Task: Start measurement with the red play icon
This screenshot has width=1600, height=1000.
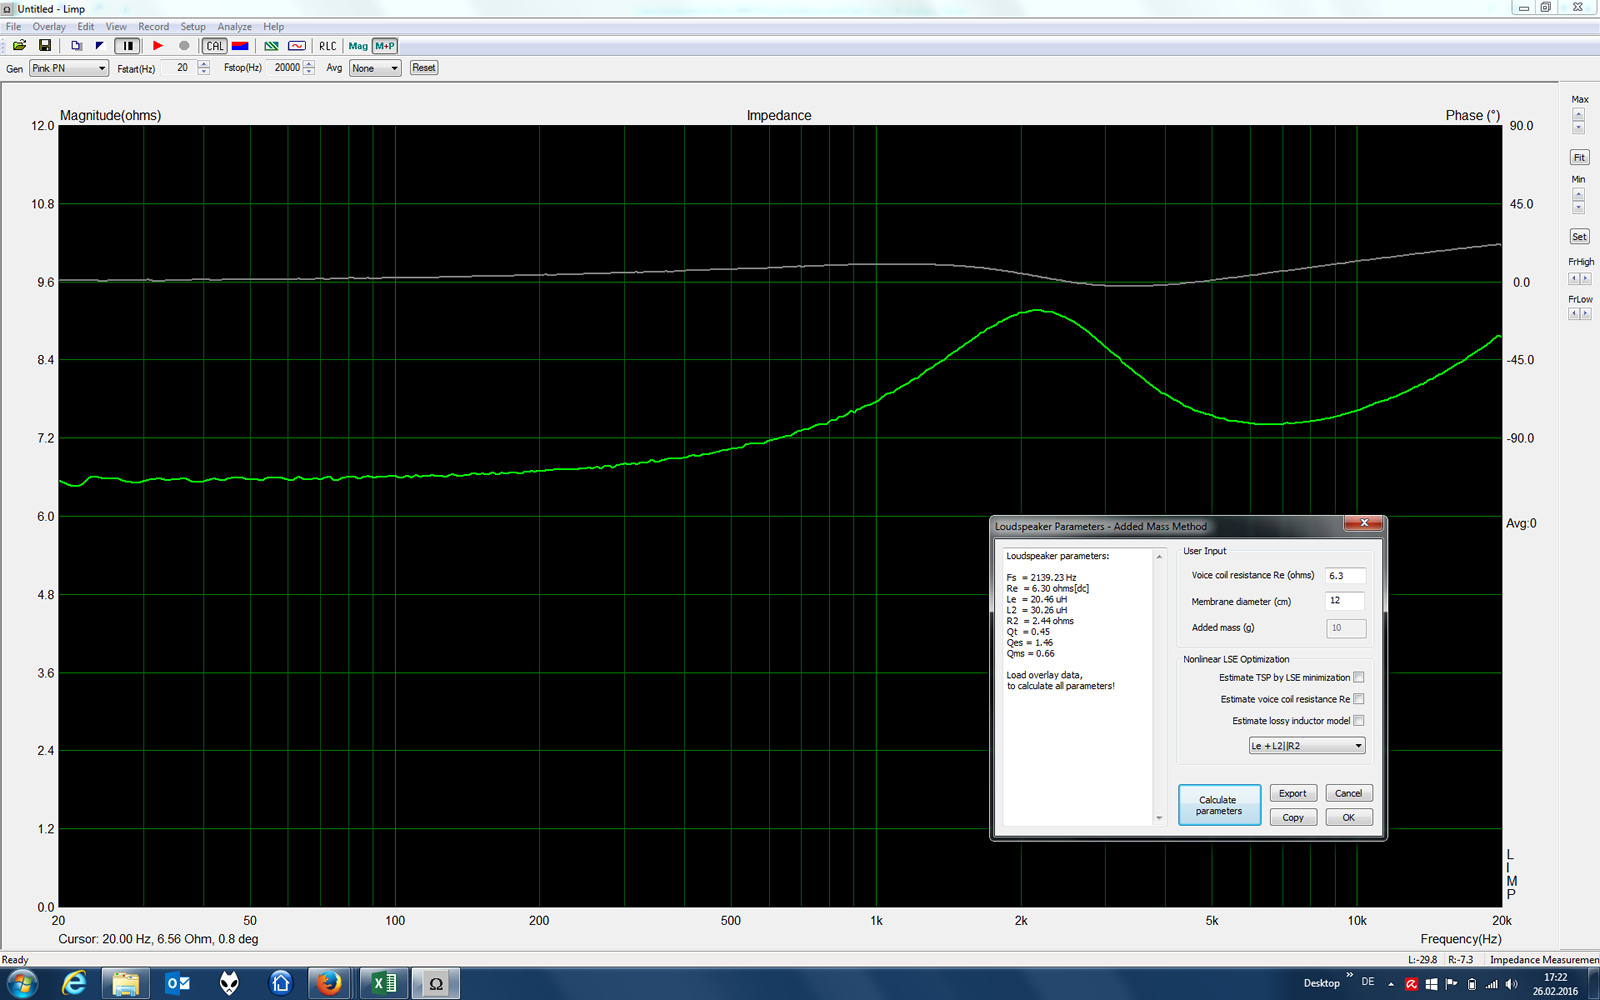Action: click(158, 46)
